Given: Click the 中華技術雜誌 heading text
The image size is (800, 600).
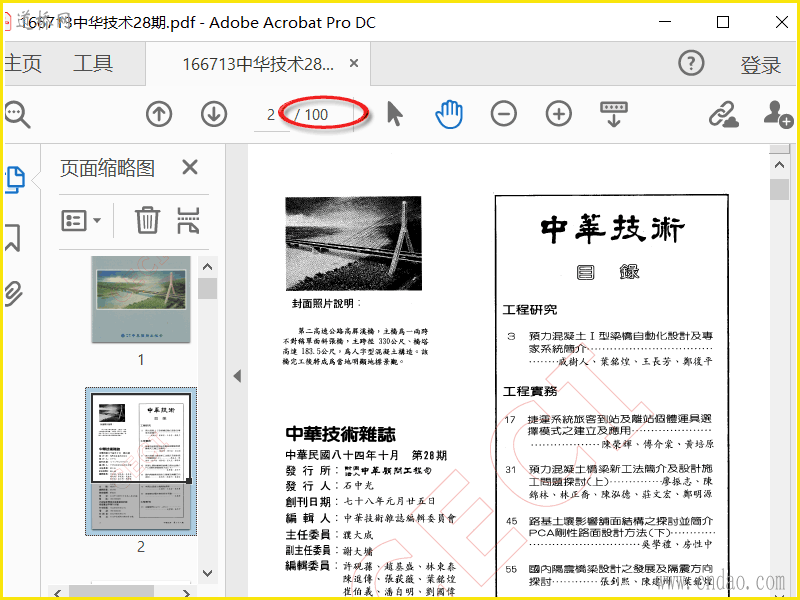Looking at the screenshot, I should click(x=340, y=434).
